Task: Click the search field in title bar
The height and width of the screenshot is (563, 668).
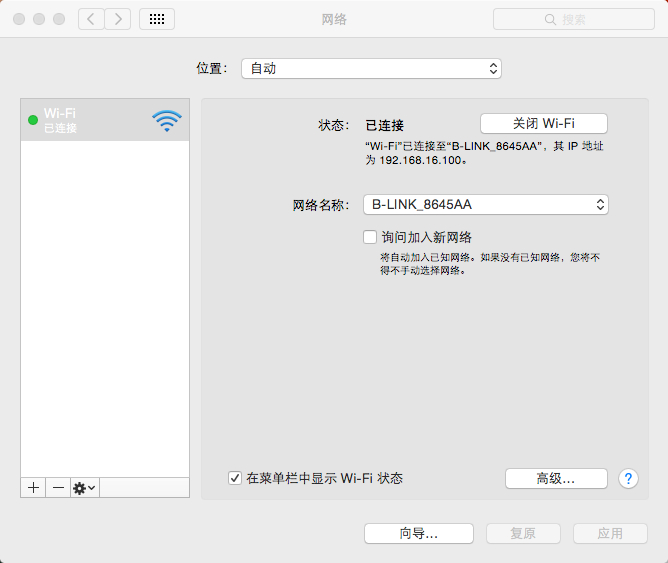Action: (x=573, y=19)
